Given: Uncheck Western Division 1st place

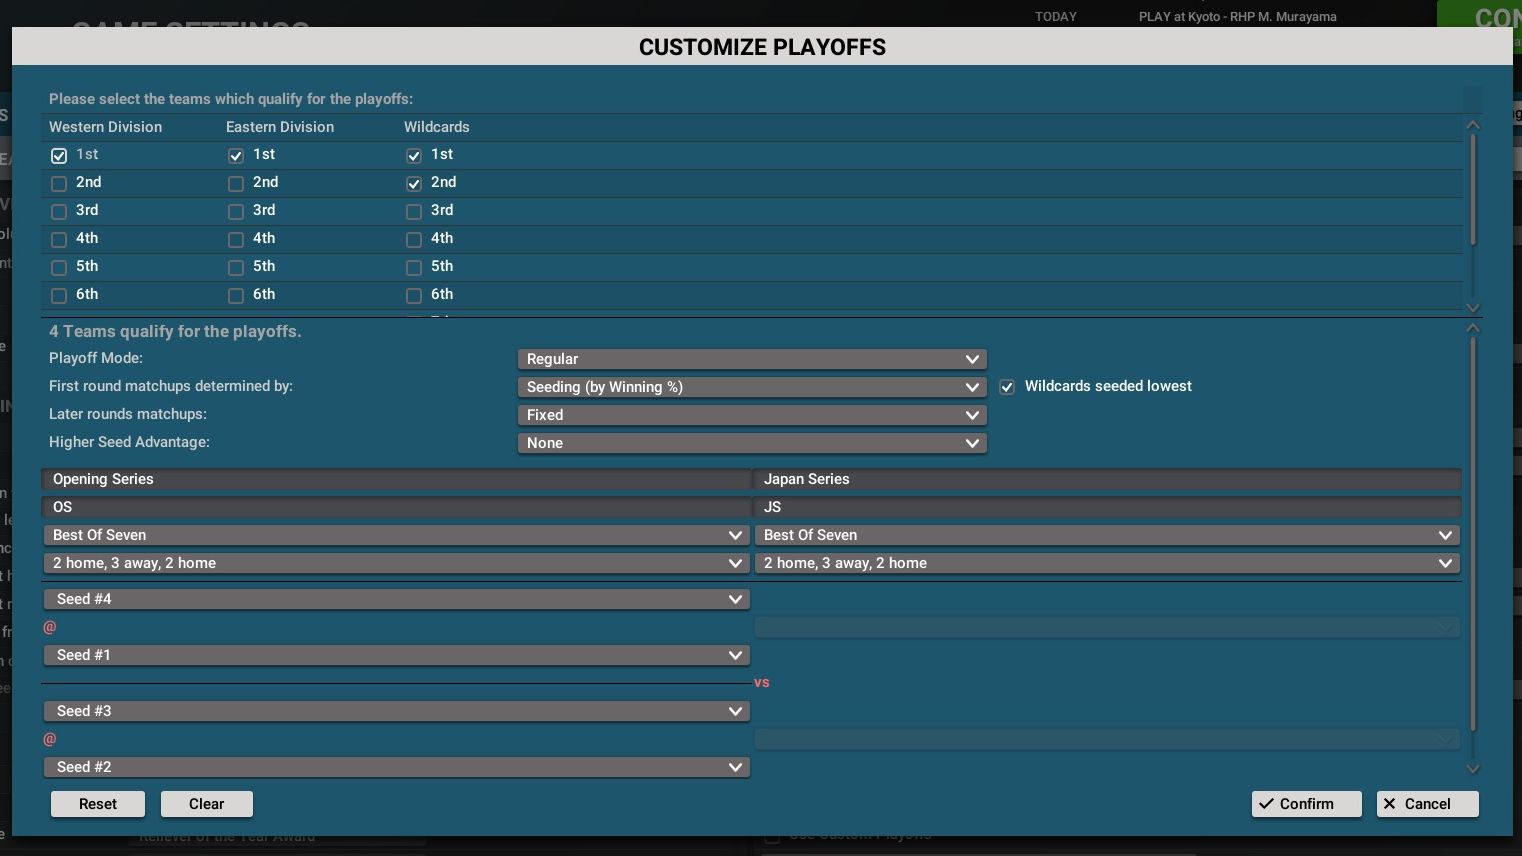Looking at the screenshot, I should 59,155.
